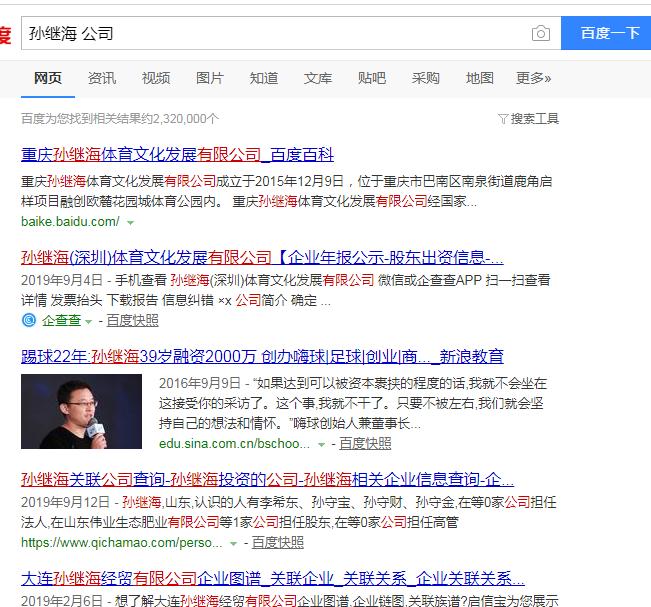This screenshot has height=607, width=651.
Task: Expand the 更多» tab list
Action: pyautogui.click(x=534, y=78)
